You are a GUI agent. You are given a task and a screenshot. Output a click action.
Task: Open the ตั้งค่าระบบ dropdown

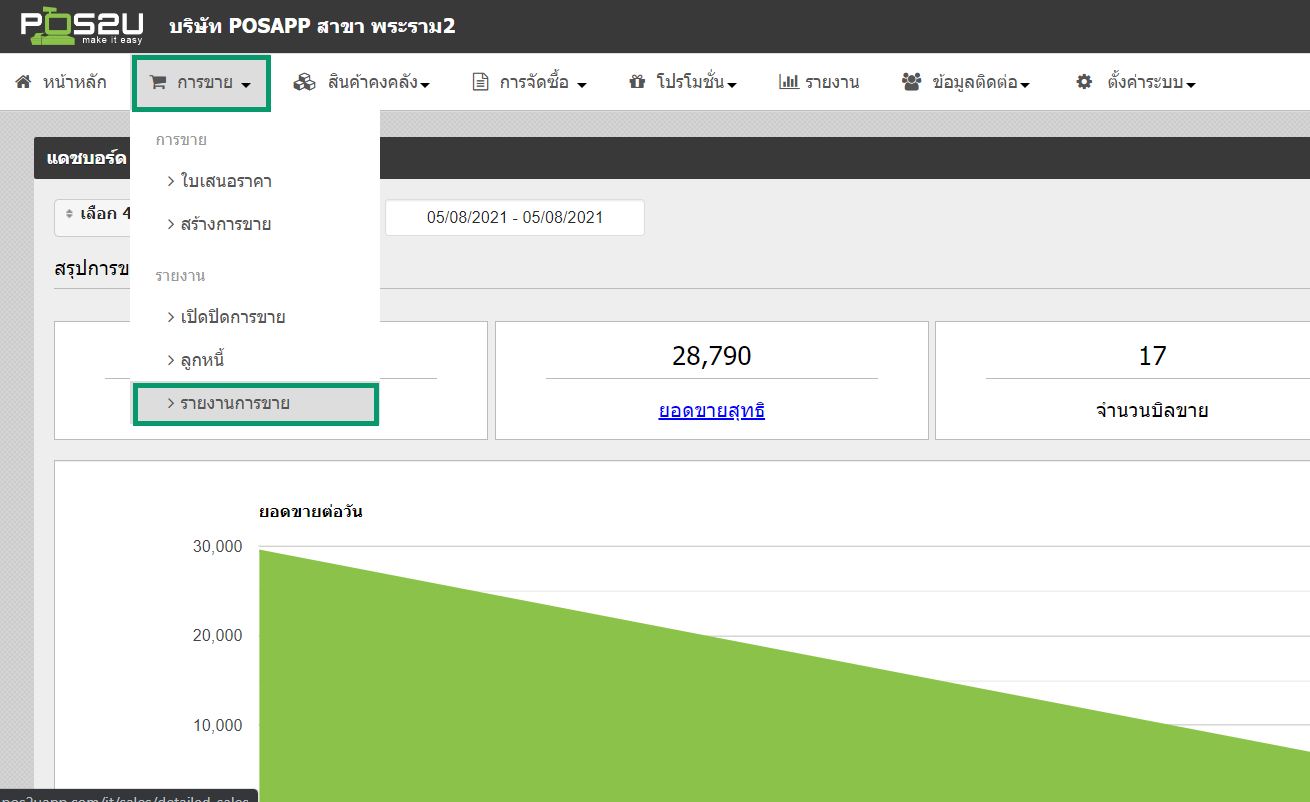[x=1136, y=82]
